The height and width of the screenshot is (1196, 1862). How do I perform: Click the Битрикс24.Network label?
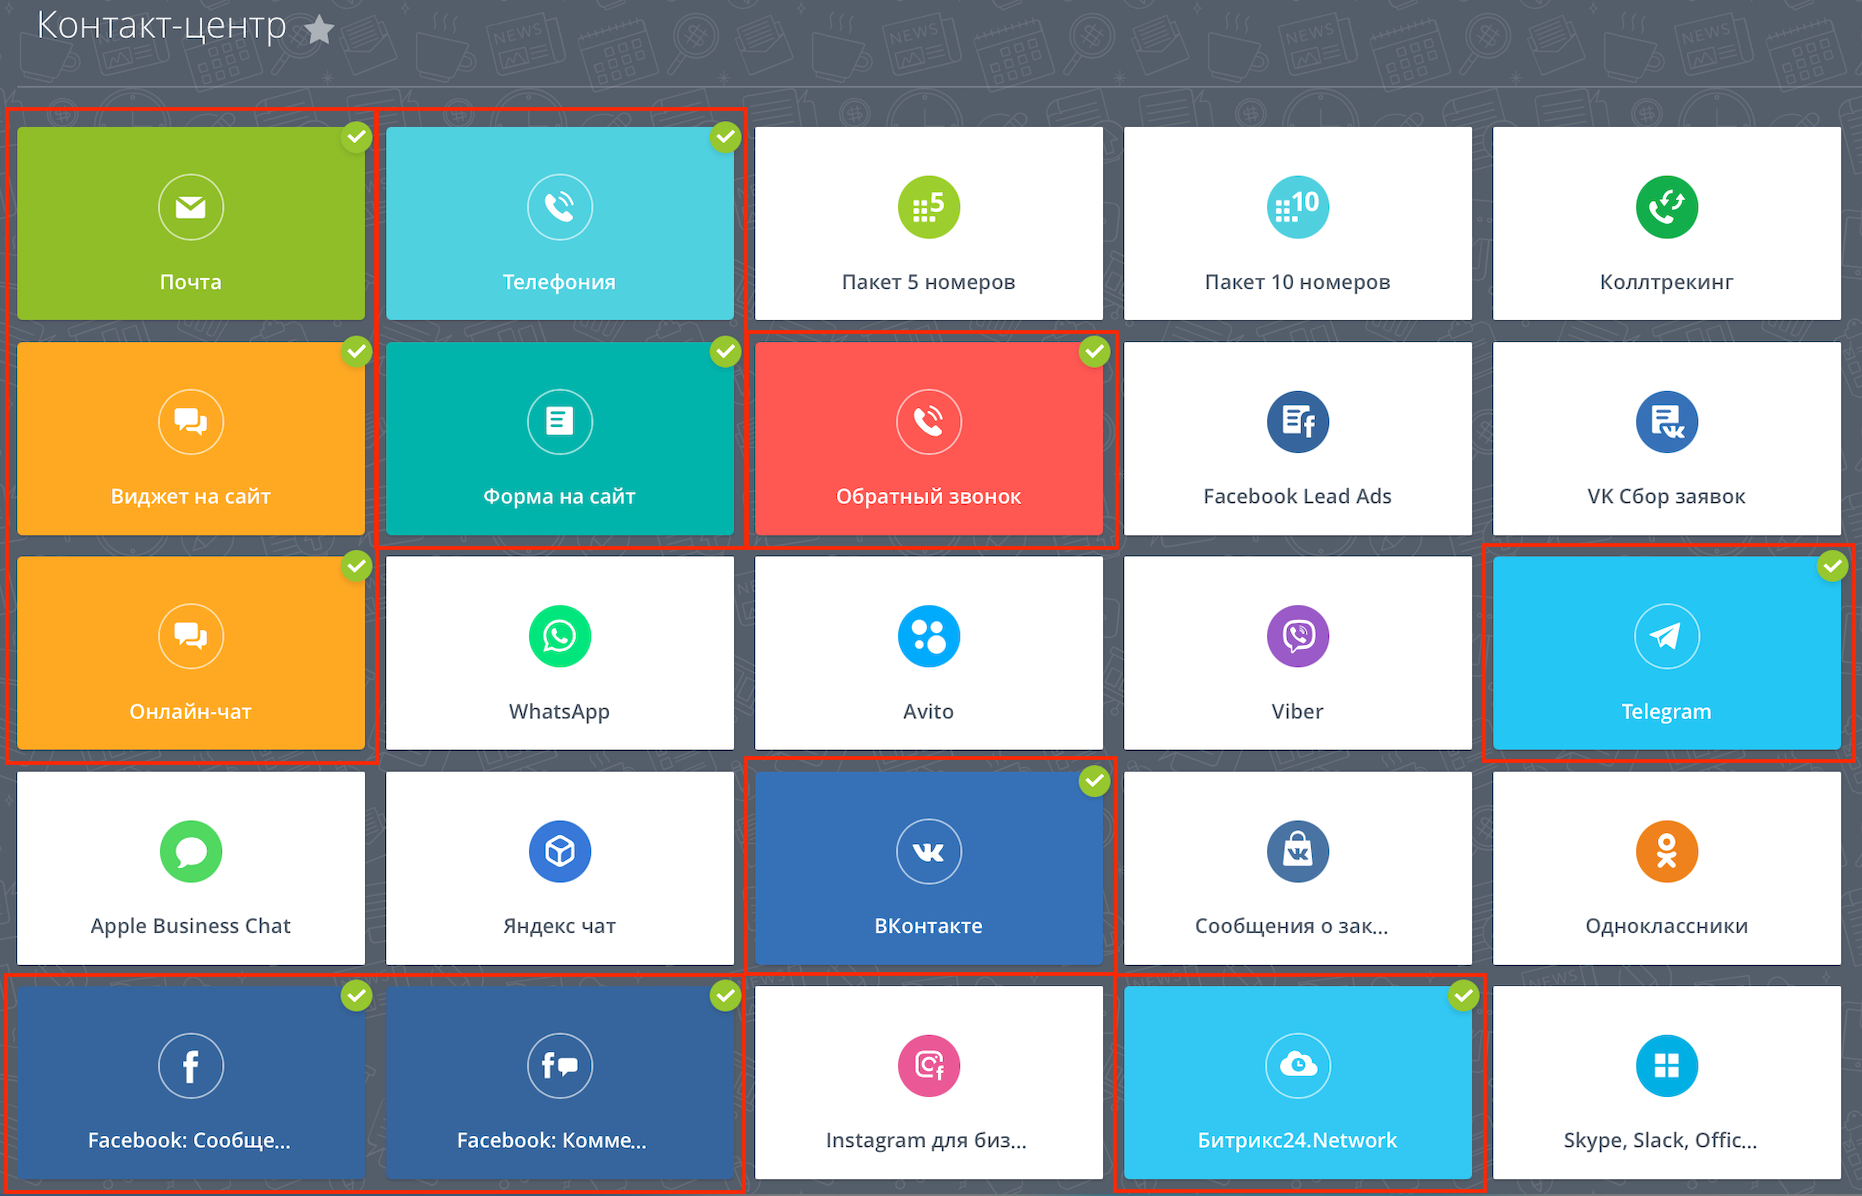coord(1297,1140)
